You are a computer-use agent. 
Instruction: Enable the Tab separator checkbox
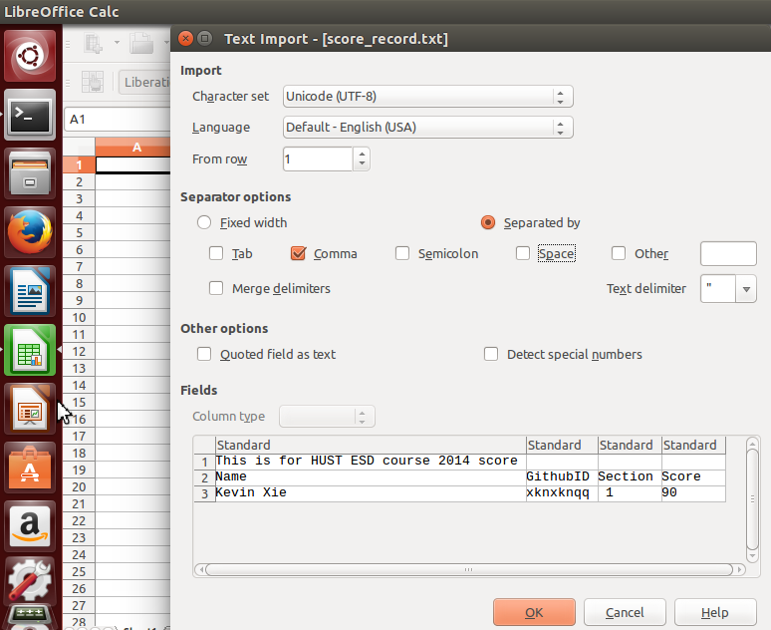tap(216, 253)
